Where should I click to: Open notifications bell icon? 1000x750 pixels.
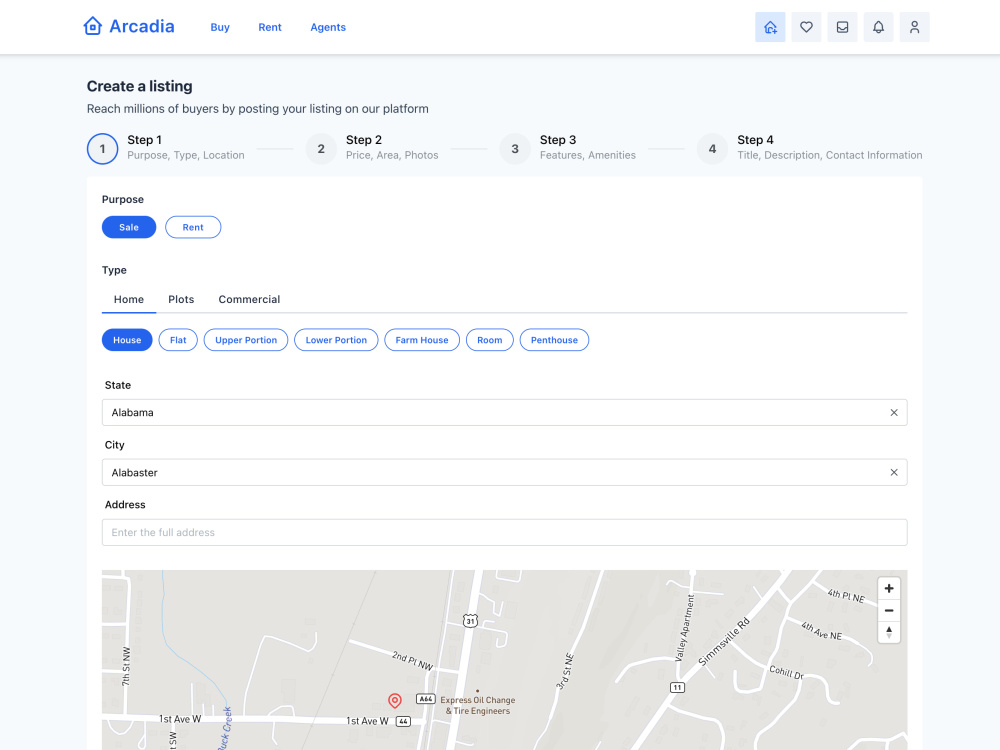pyautogui.click(x=878, y=27)
